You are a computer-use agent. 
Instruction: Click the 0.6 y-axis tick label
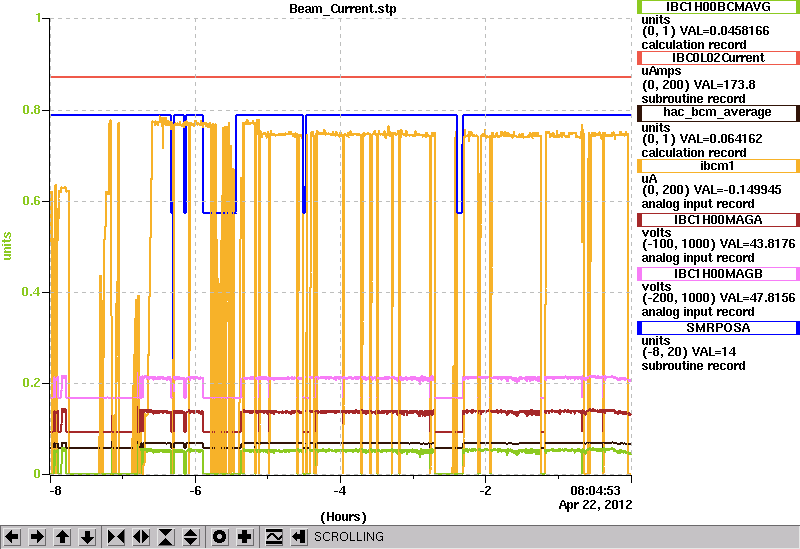(x=32, y=201)
